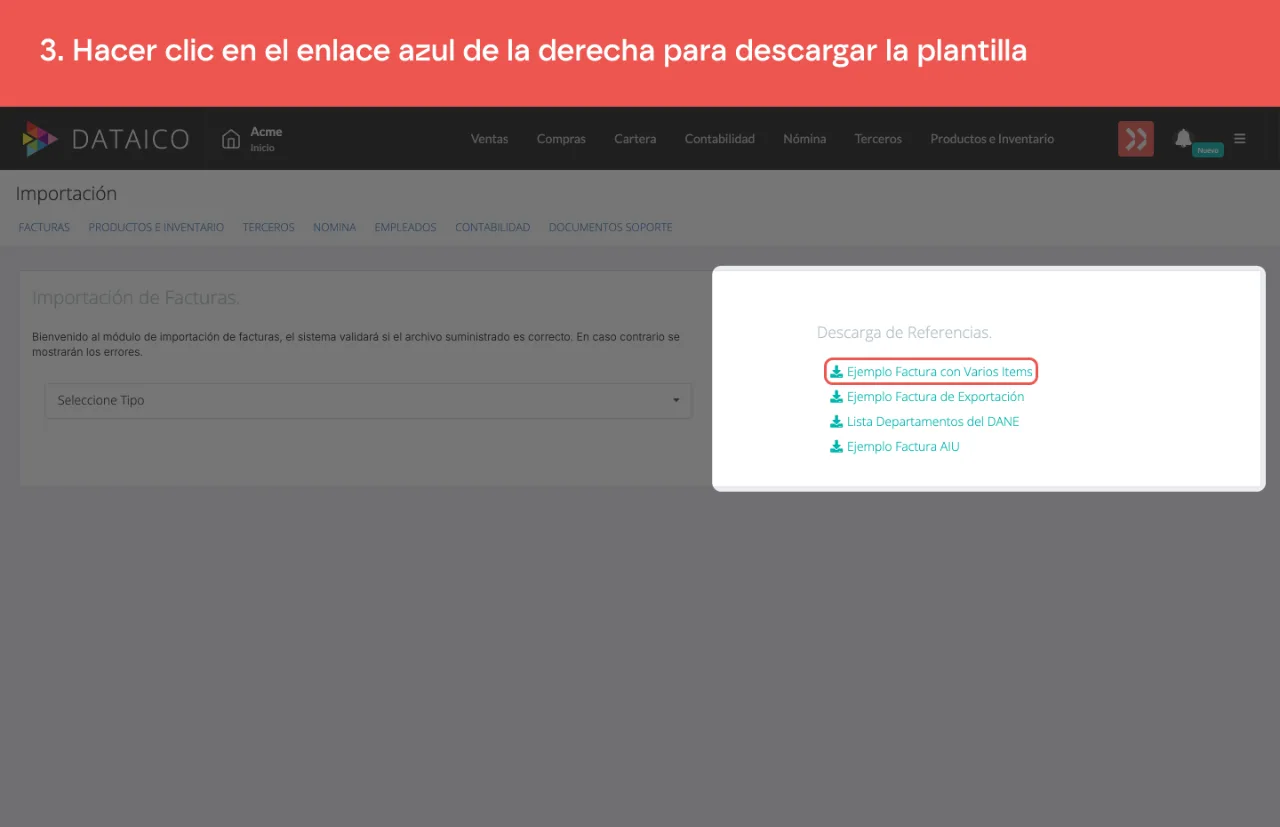Switch to the EMPLEADOS tab
The height and width of the screenshot is (827, 1280).
coord(405,228)
